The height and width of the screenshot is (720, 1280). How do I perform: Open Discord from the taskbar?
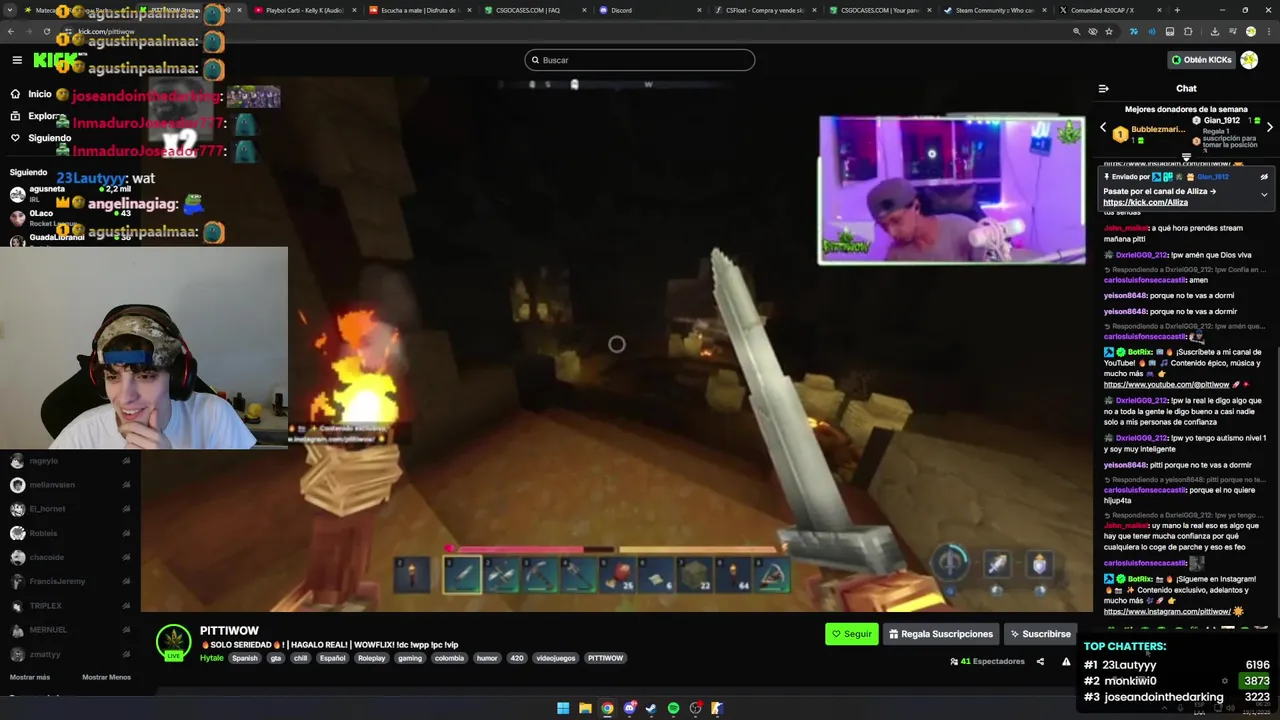pos(629,708)
